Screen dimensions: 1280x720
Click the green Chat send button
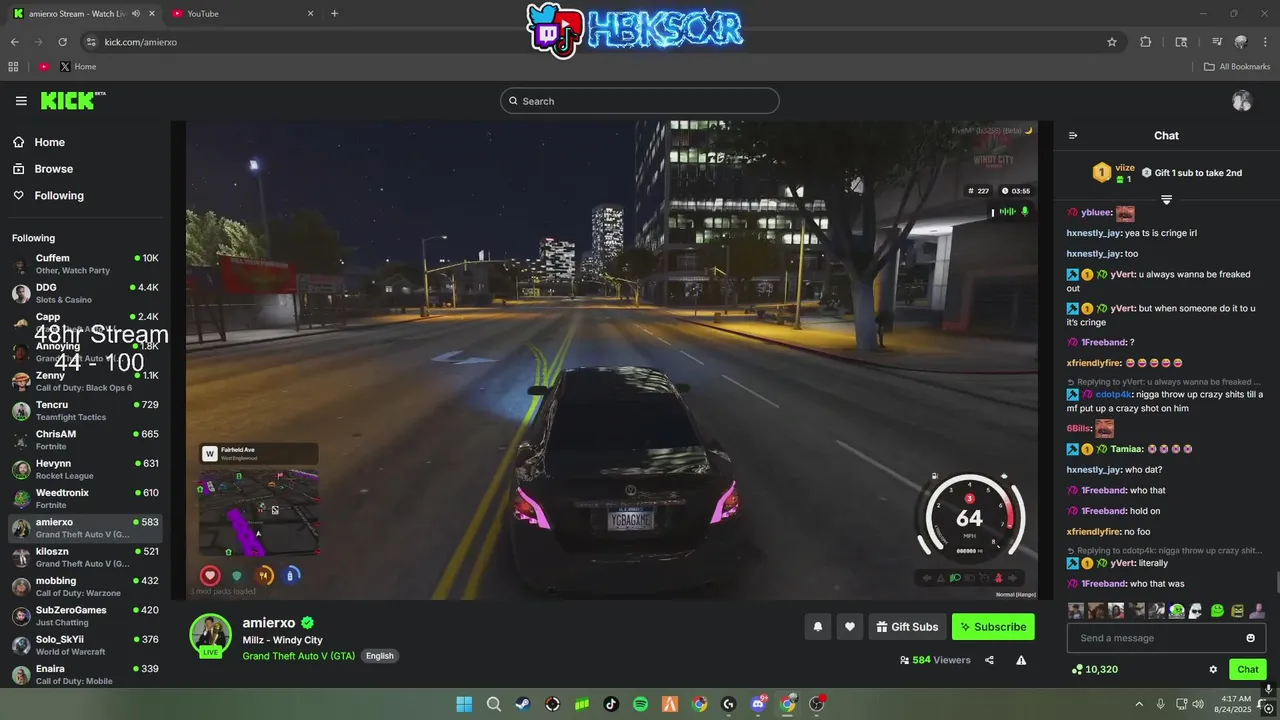pyautogui.click(x=1248, y=669)
